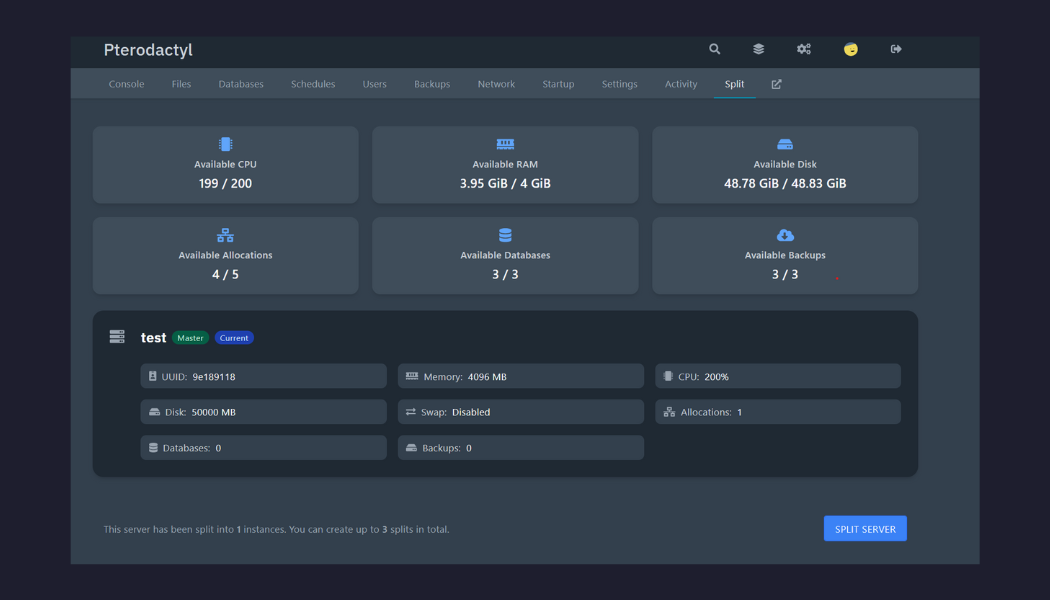Click the network icon on Available Allocations card
Image resolution: width=1050 pixels, height=600 pixels.
tap(226, 235)
